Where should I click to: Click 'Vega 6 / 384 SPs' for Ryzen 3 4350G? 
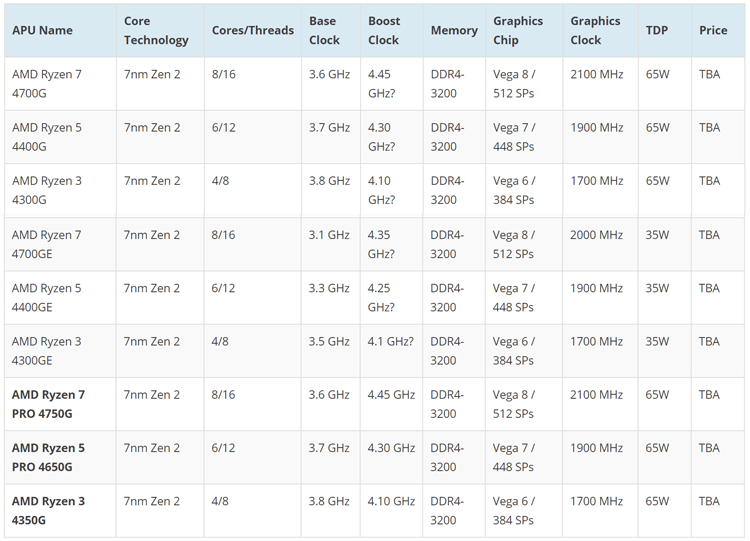pyautogui.click(x=514, y=510)
